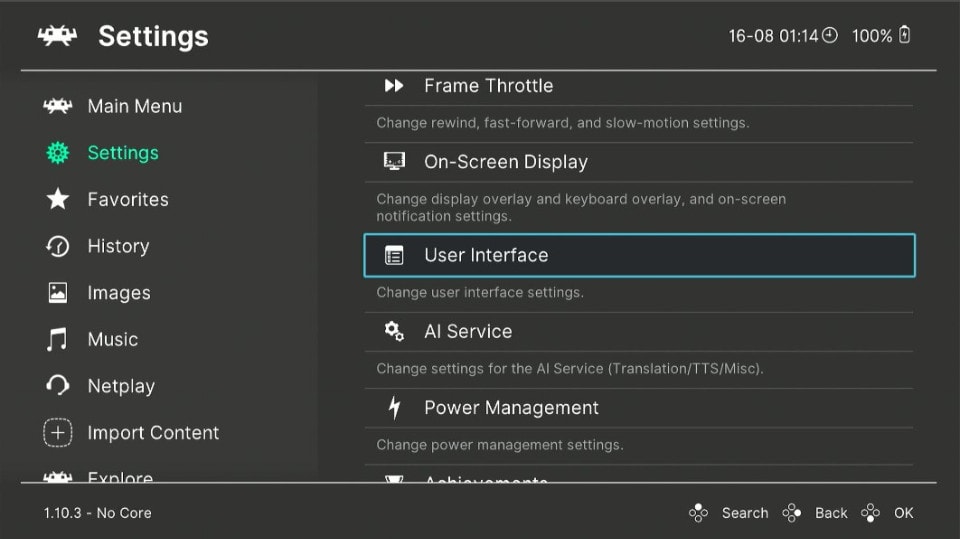Open the Netplay sidebar entry

click(x=121, y=386)
